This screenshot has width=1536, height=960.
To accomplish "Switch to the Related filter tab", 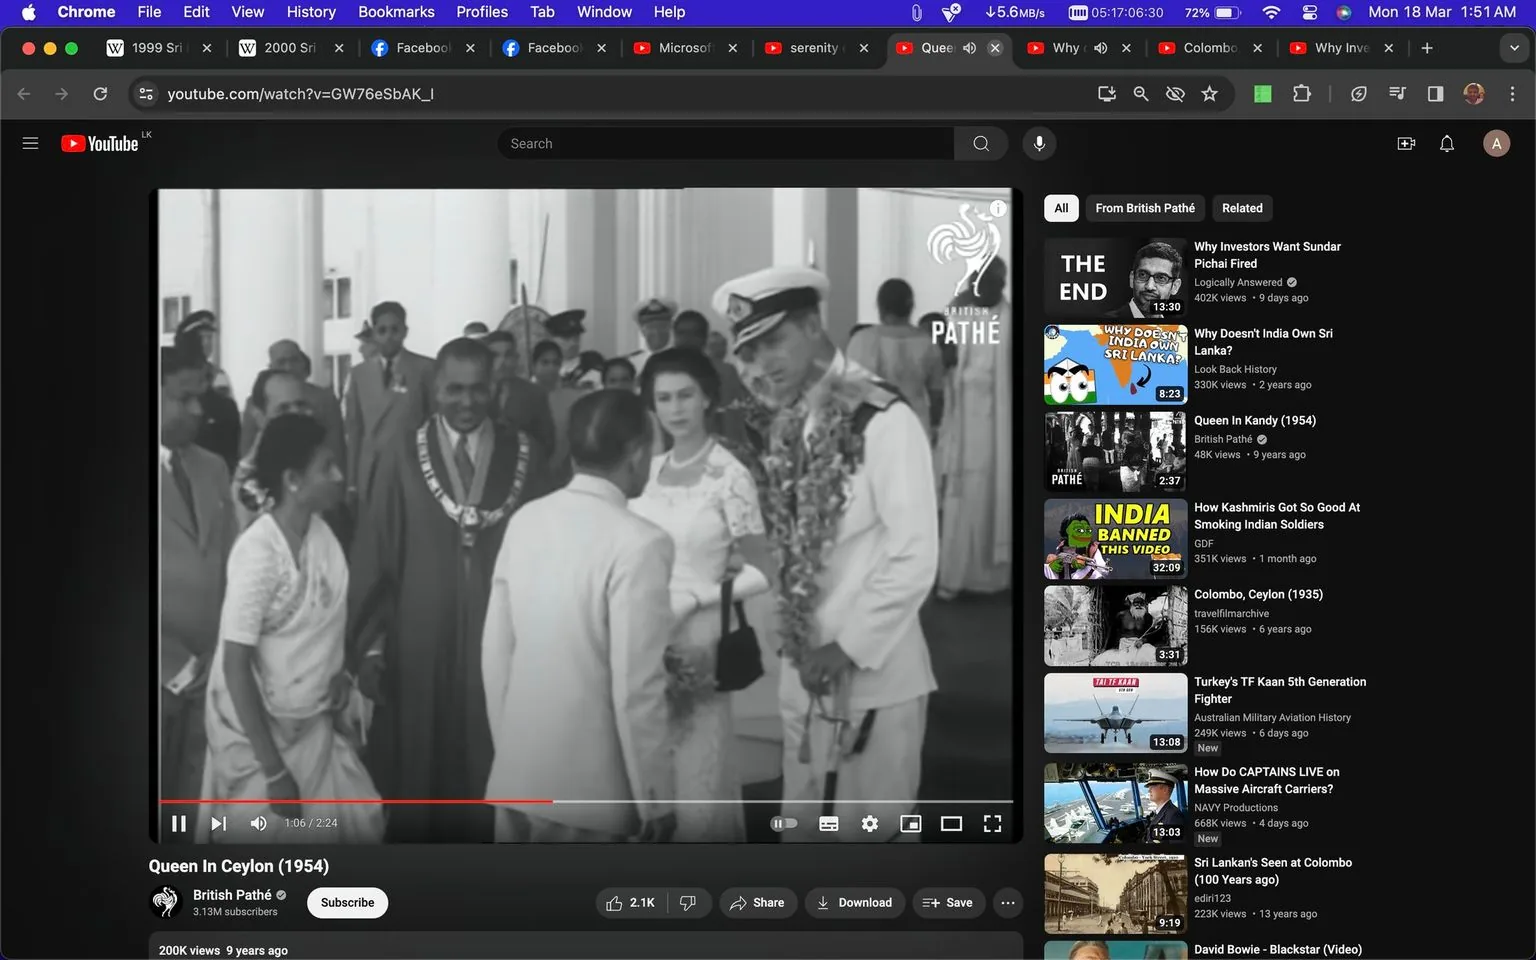I will pos(1241,208).
